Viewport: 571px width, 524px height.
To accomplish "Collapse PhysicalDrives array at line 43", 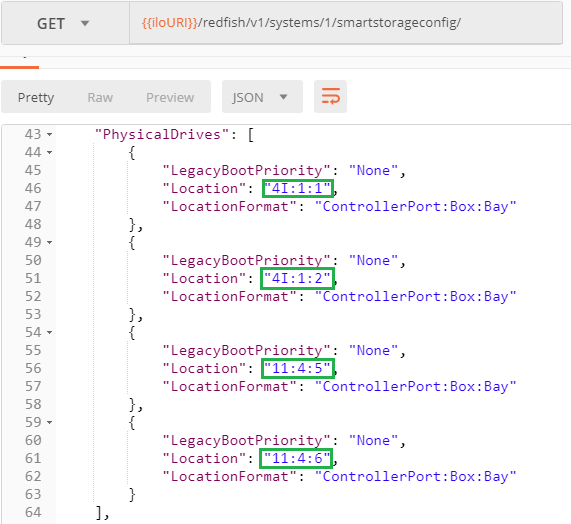I will point(50,135).
